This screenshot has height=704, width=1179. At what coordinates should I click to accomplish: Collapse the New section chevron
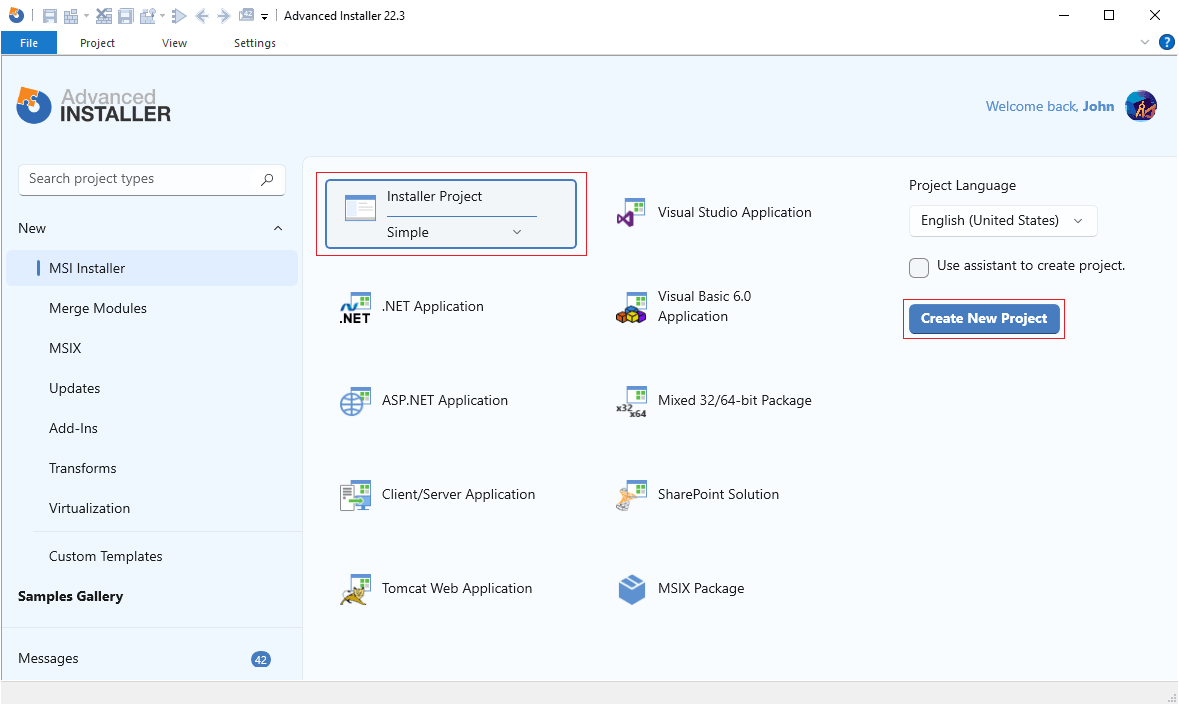(278, 228)
